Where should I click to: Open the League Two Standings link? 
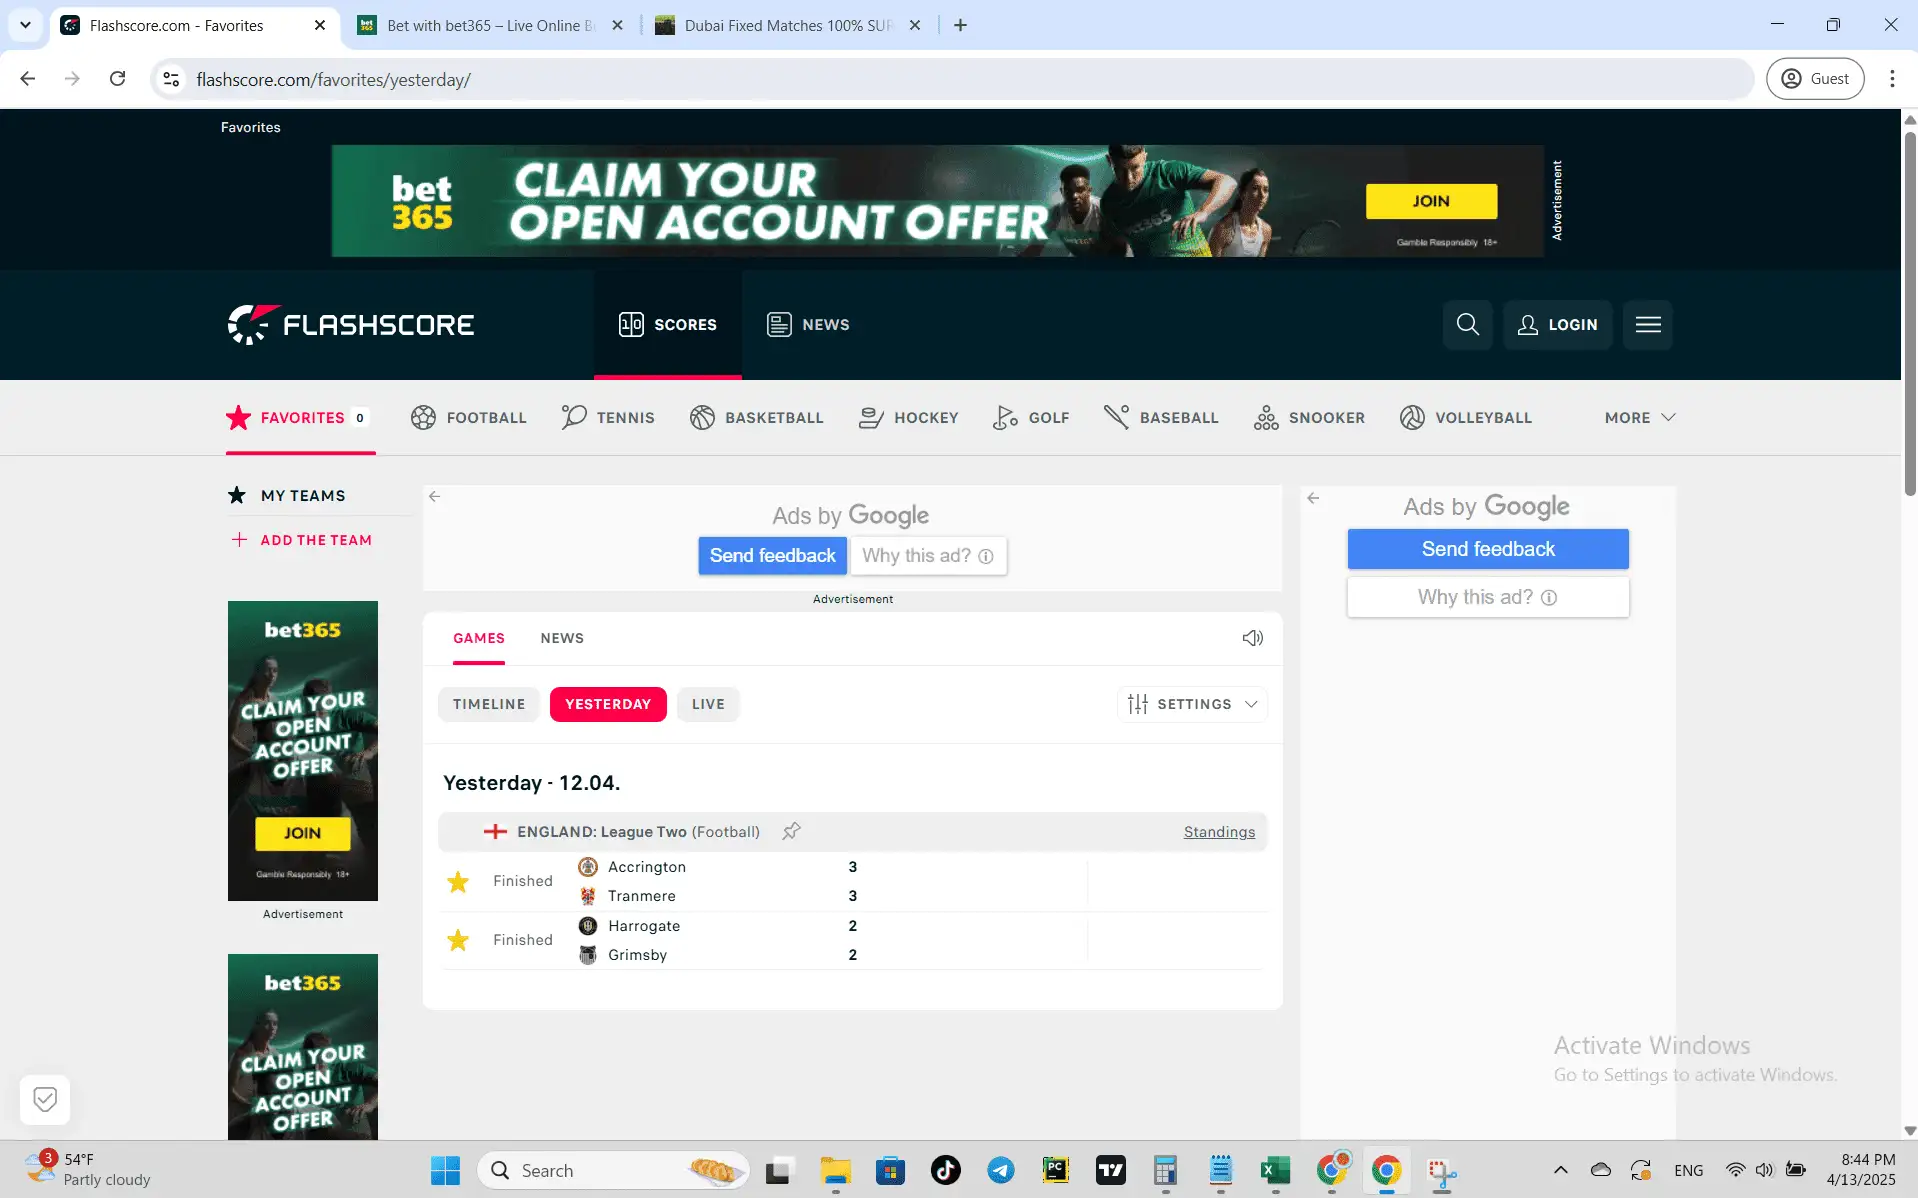pyautogui.click(x=1219, y=832)
